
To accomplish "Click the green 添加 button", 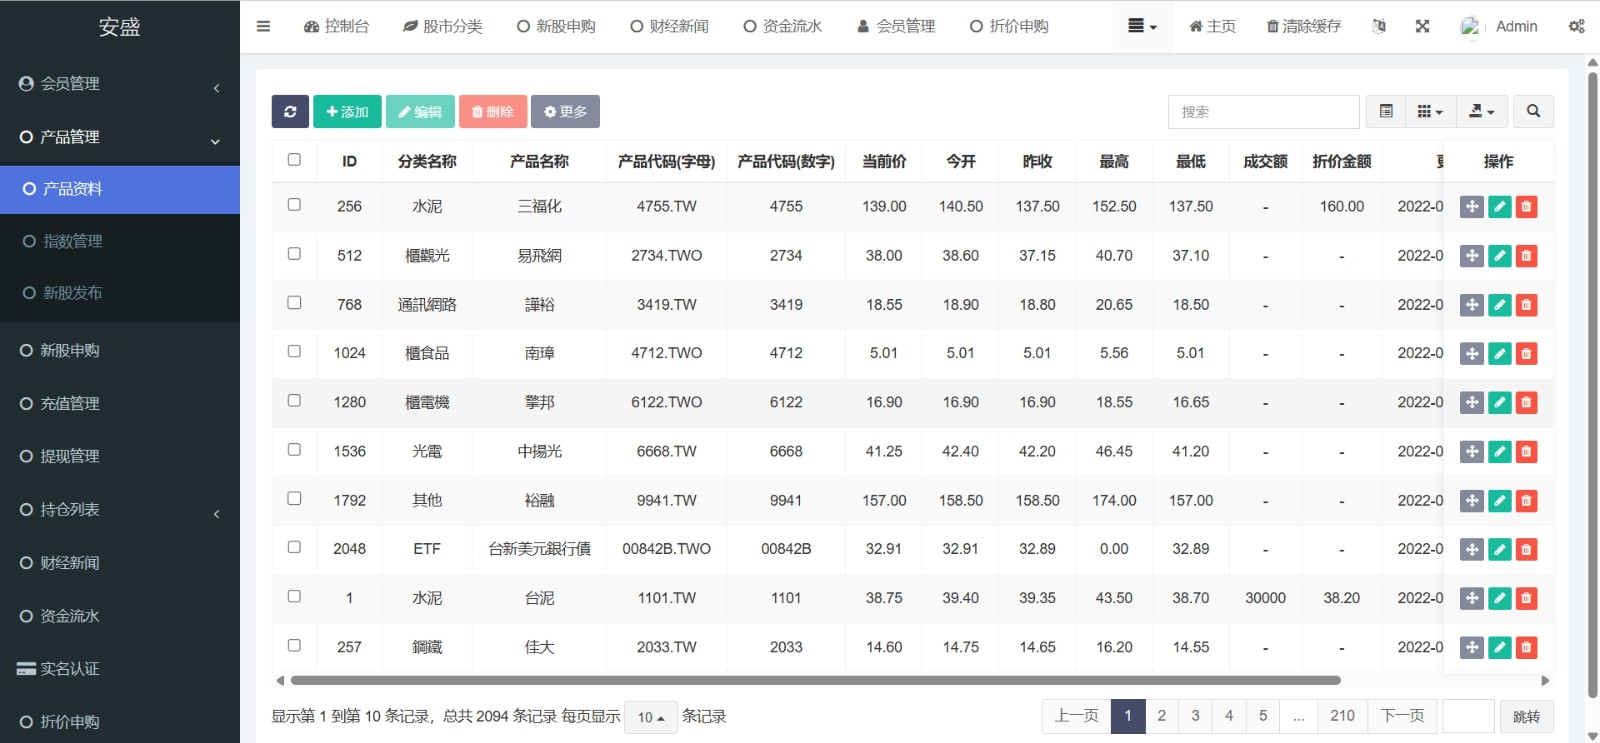I will point(348,112).
